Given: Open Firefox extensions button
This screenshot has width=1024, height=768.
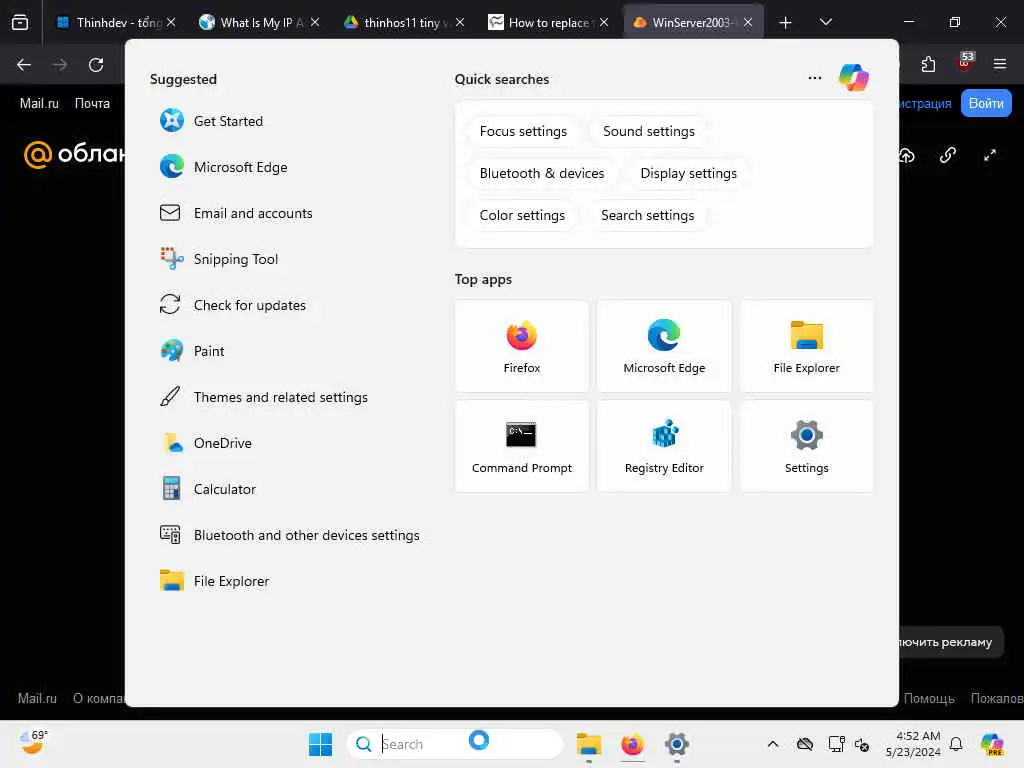Looking at the screenshot, I should 928,64.
